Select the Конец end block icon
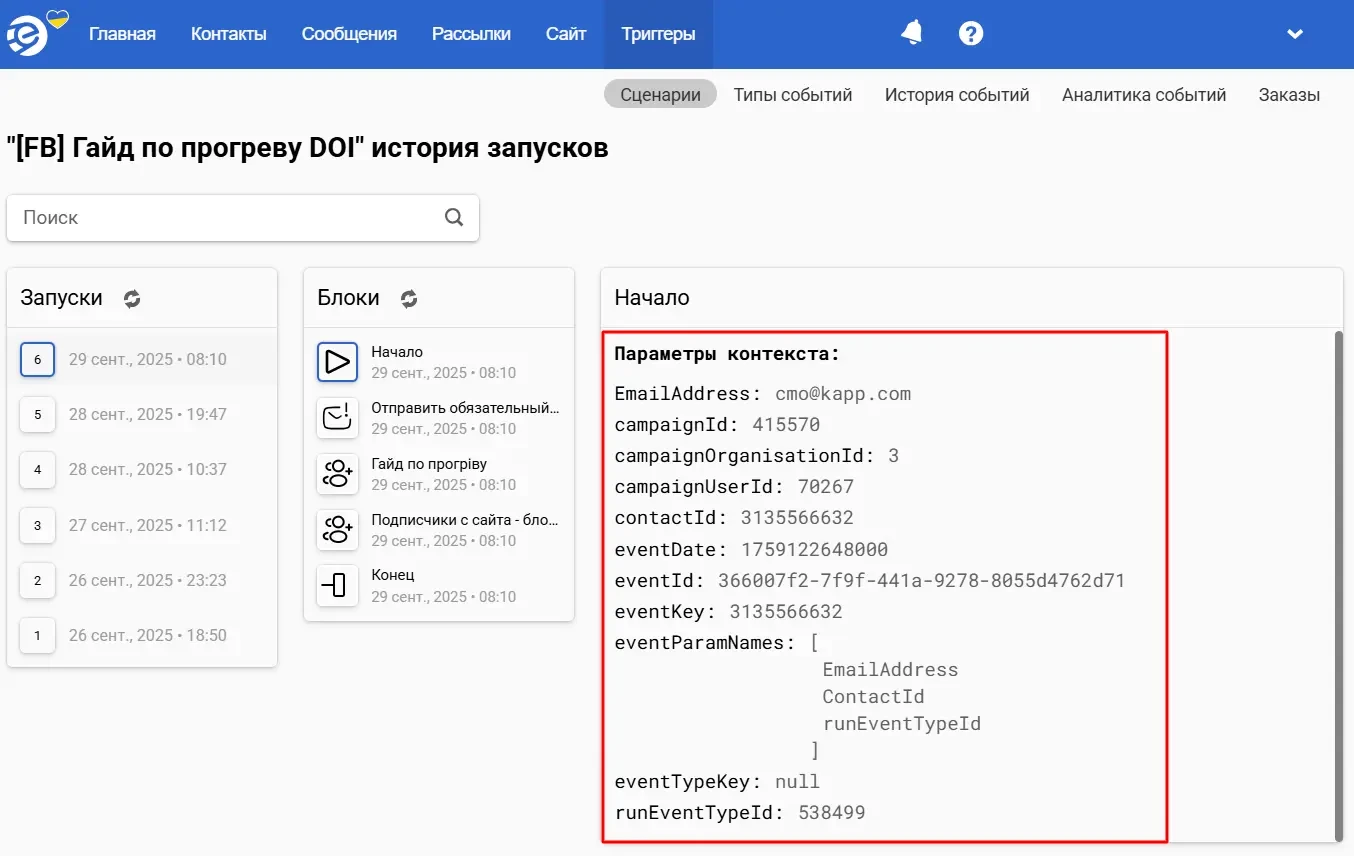This screenshot has height=856, width=1354. click(x=337, y=586)
